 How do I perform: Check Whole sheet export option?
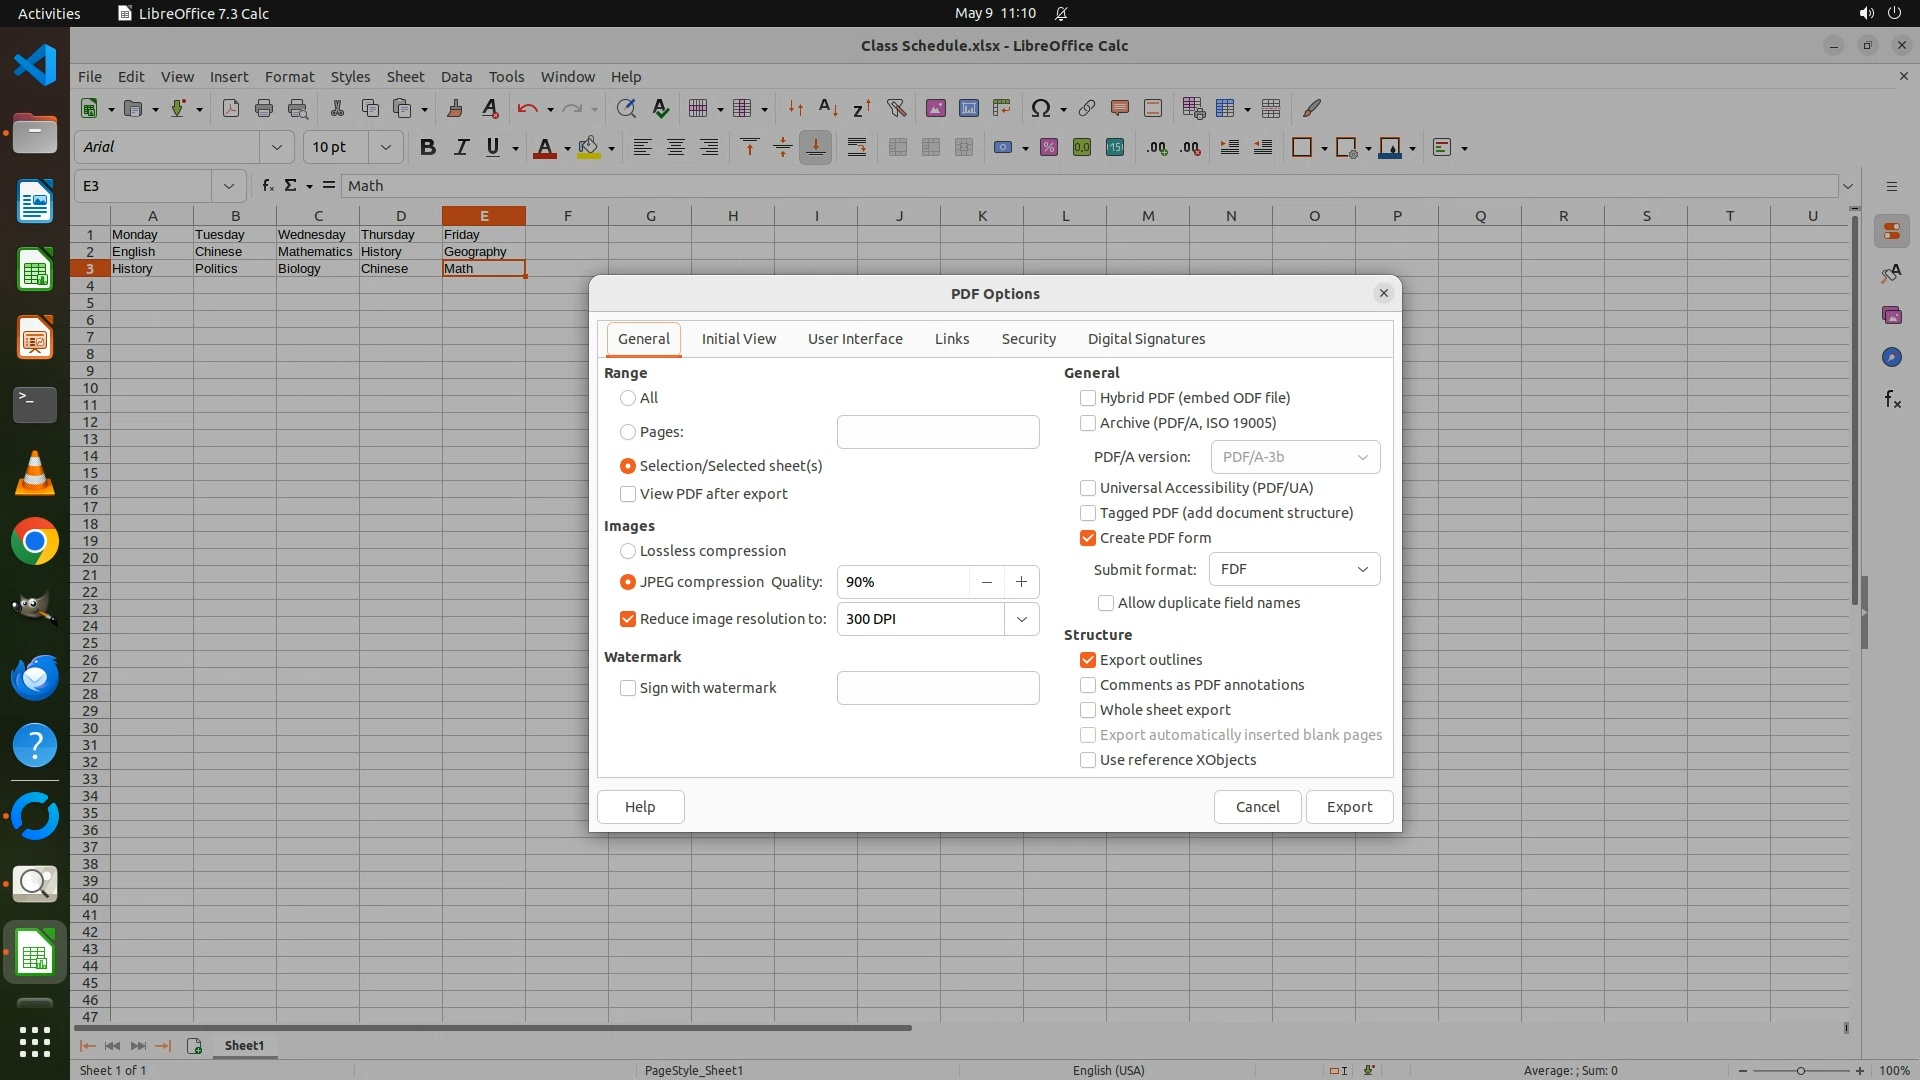[x=1088, y=710]
